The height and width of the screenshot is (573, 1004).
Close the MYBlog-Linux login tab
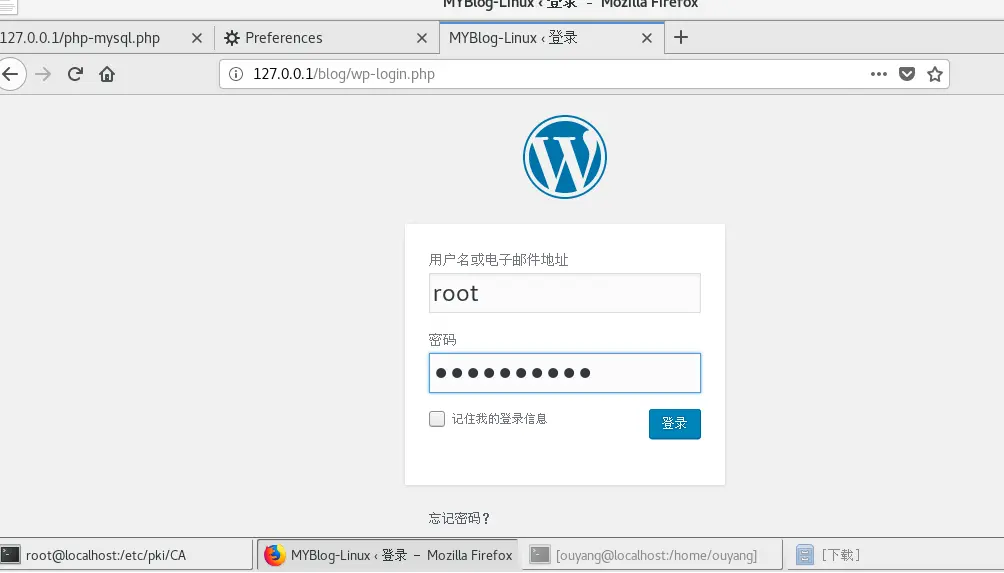coord(647,38)
